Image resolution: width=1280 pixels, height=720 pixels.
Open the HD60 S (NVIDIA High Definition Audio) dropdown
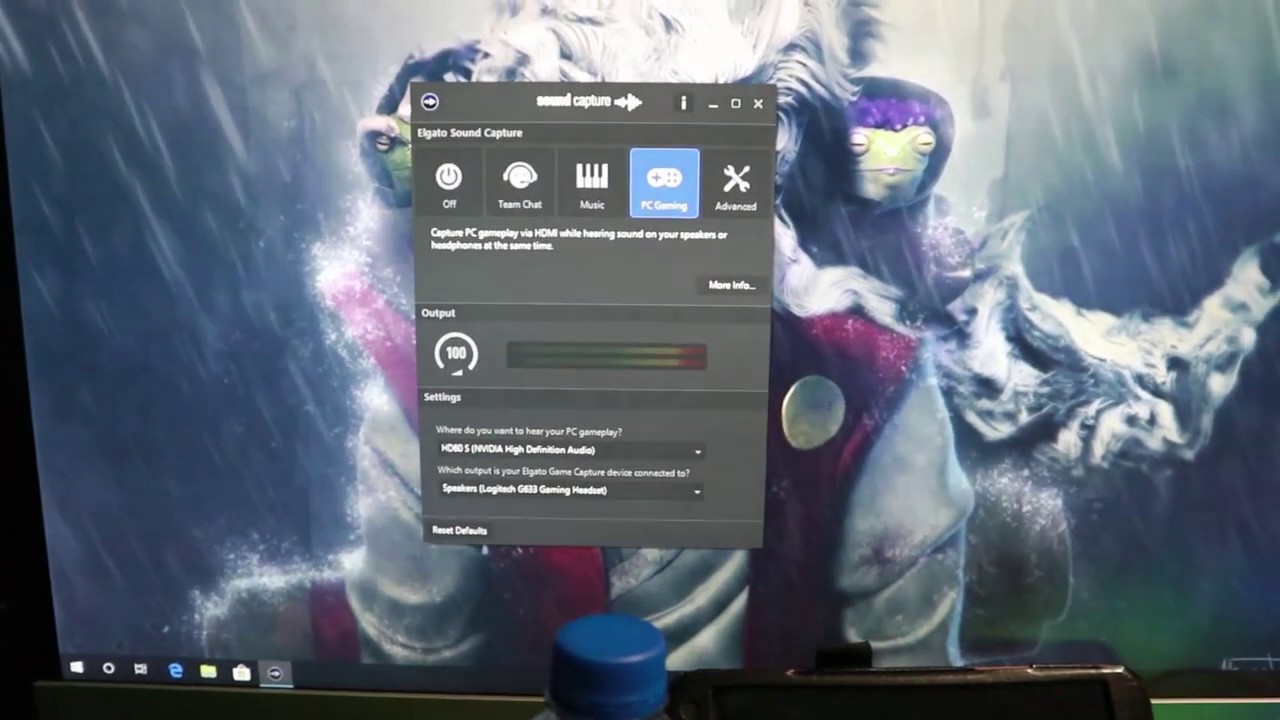click(x=571, y=450)
